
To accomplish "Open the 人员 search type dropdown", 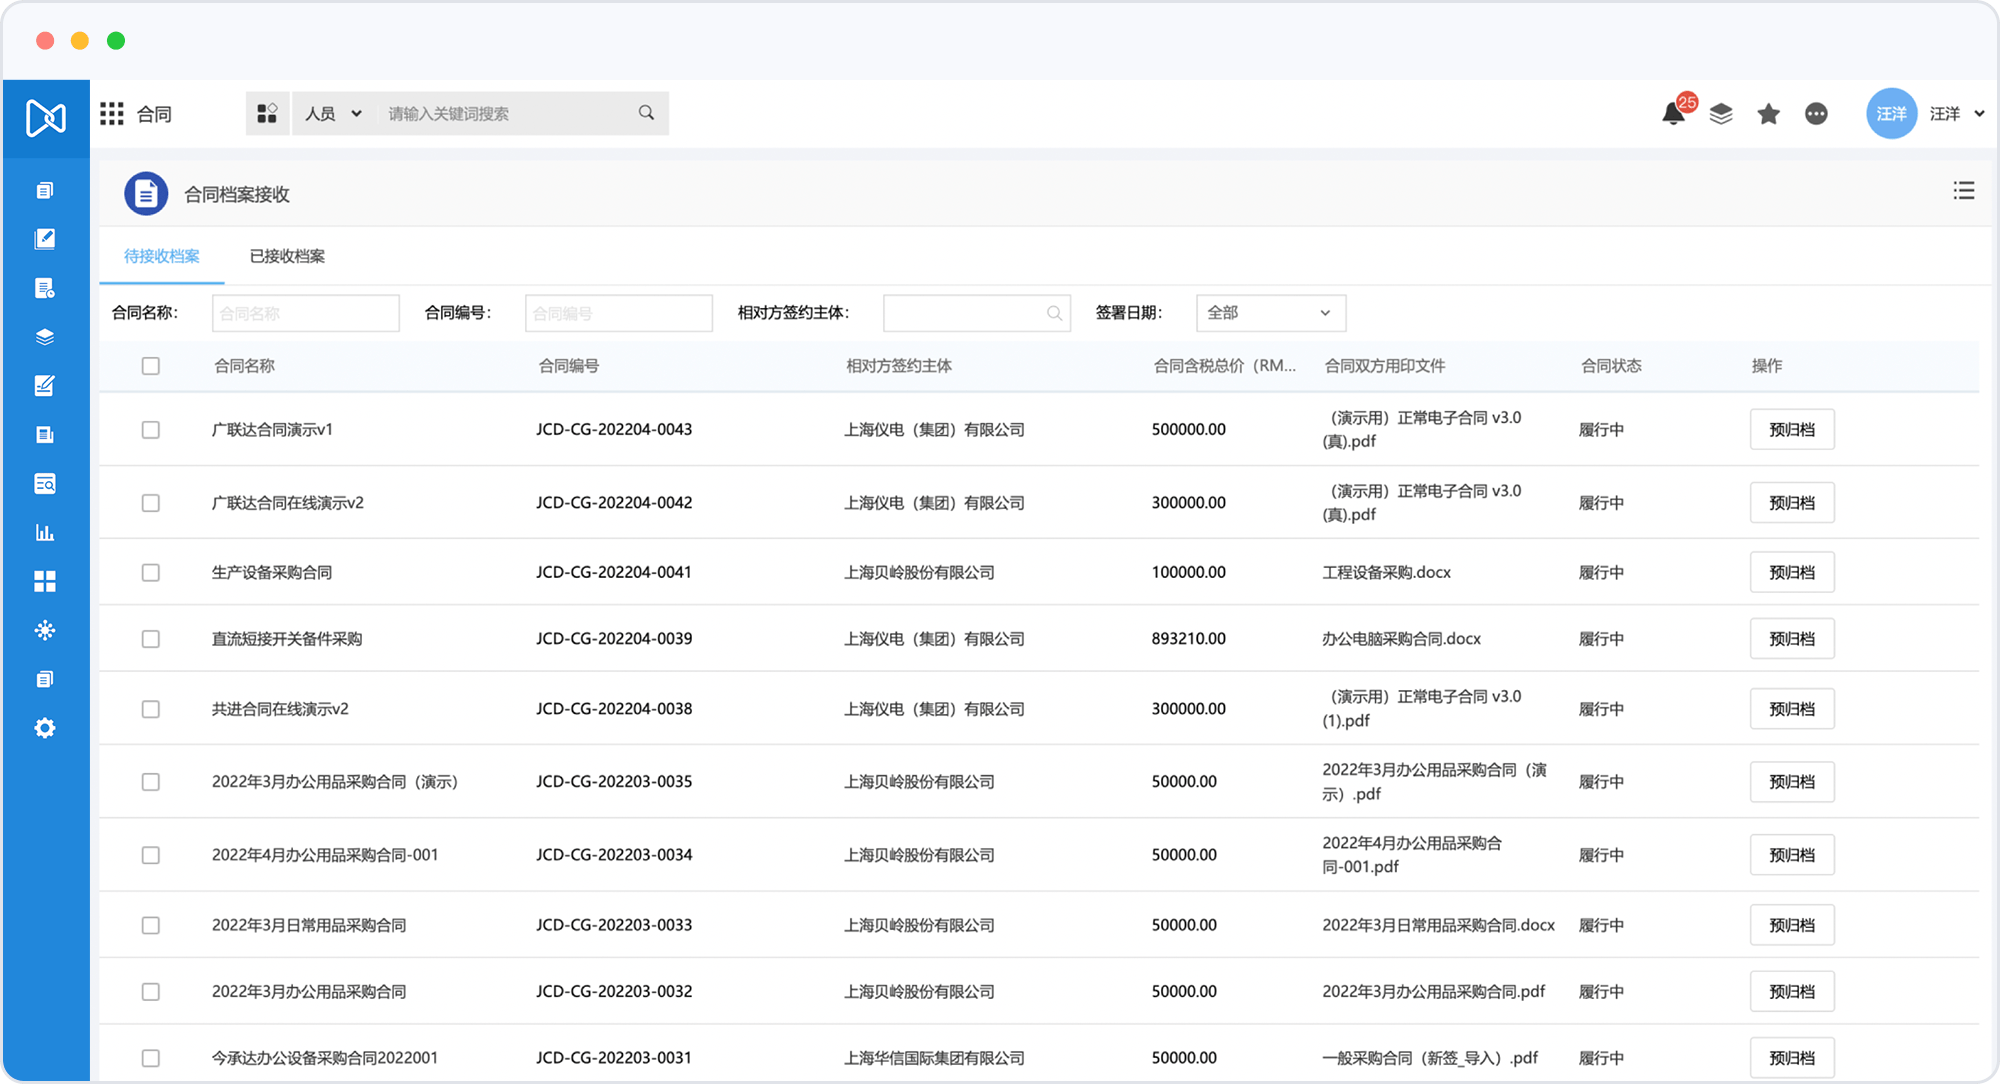I will tap(333, 114).
